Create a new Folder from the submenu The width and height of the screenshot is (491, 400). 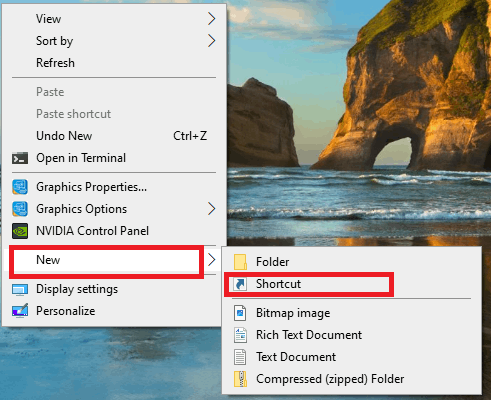(352, 262)
